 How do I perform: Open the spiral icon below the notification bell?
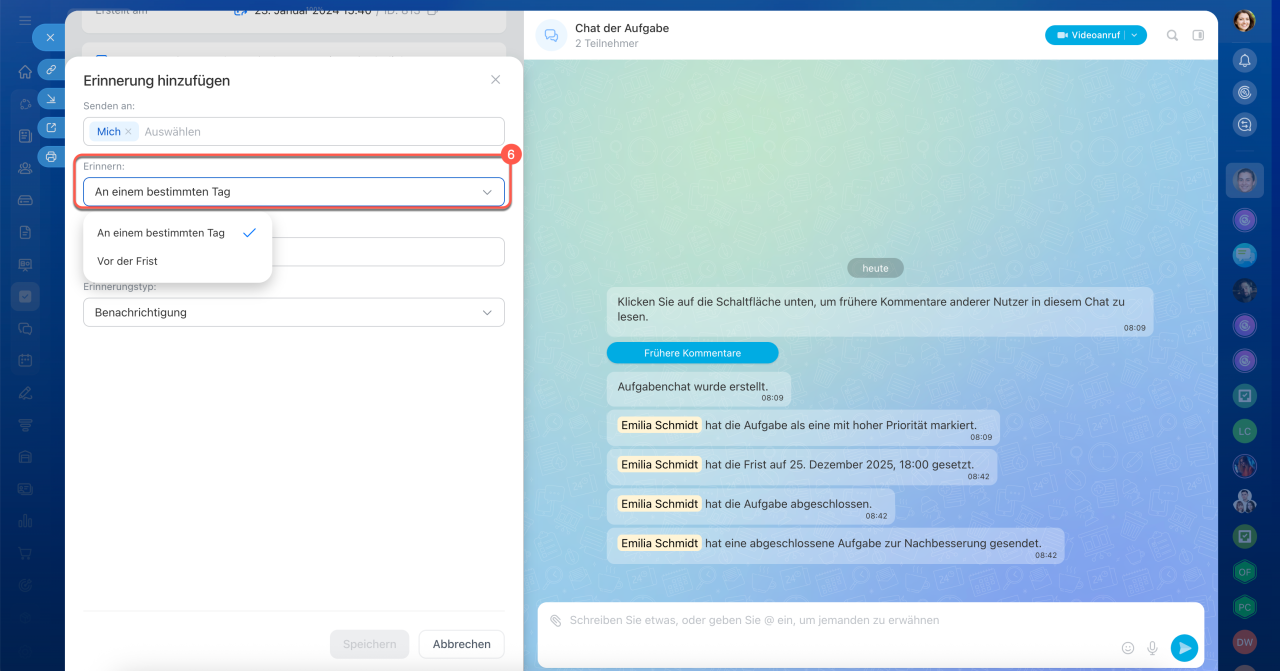click(x=1244, y=92)
